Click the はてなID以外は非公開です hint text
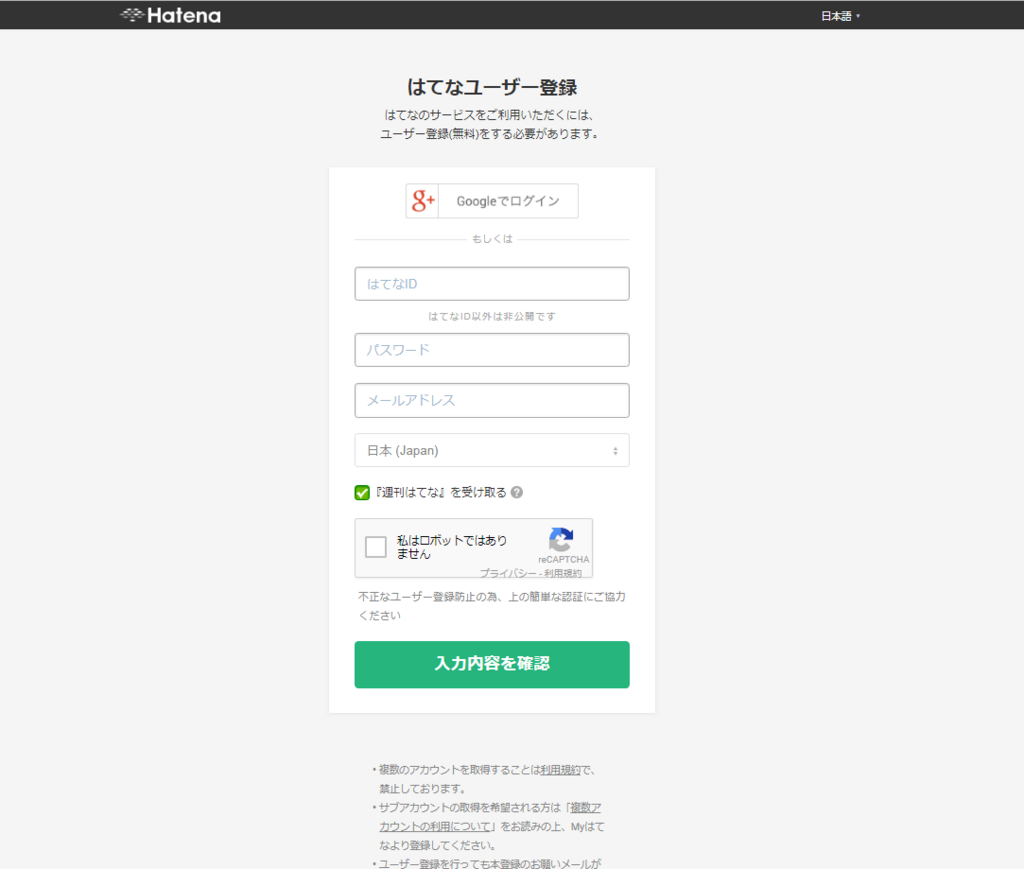Screen dimensions: 1024x869 pyautogui.click(x=492, y=317)
